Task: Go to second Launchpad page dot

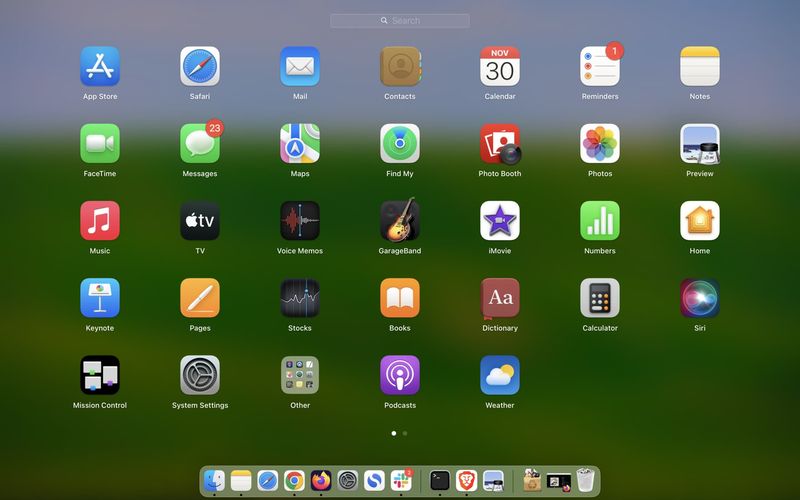Action: click(x=405, y=433)
